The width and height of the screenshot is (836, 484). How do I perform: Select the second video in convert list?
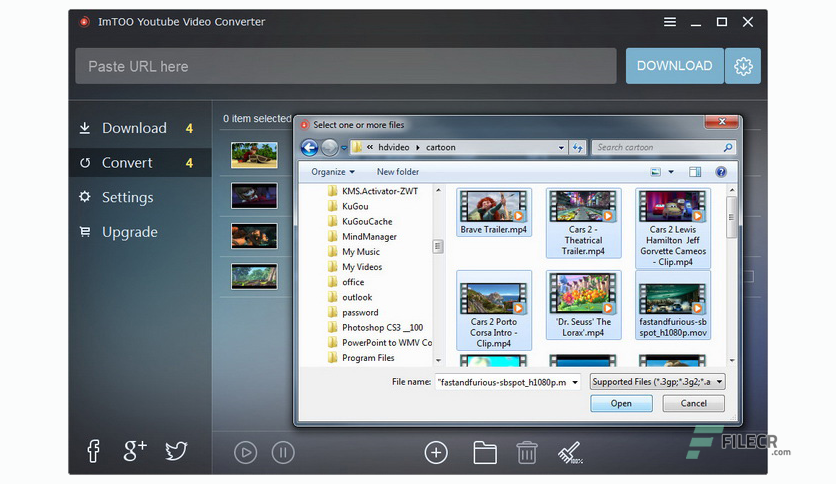254,196
